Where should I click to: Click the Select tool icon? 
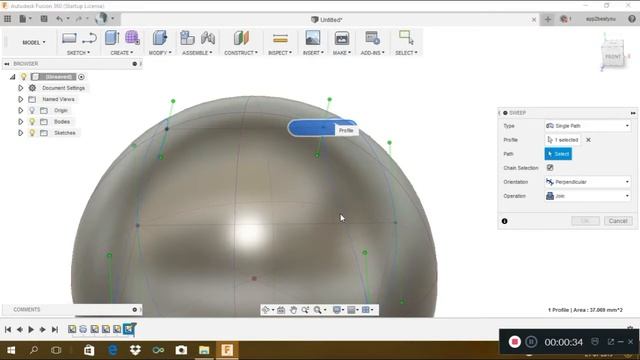pos(406,38)
